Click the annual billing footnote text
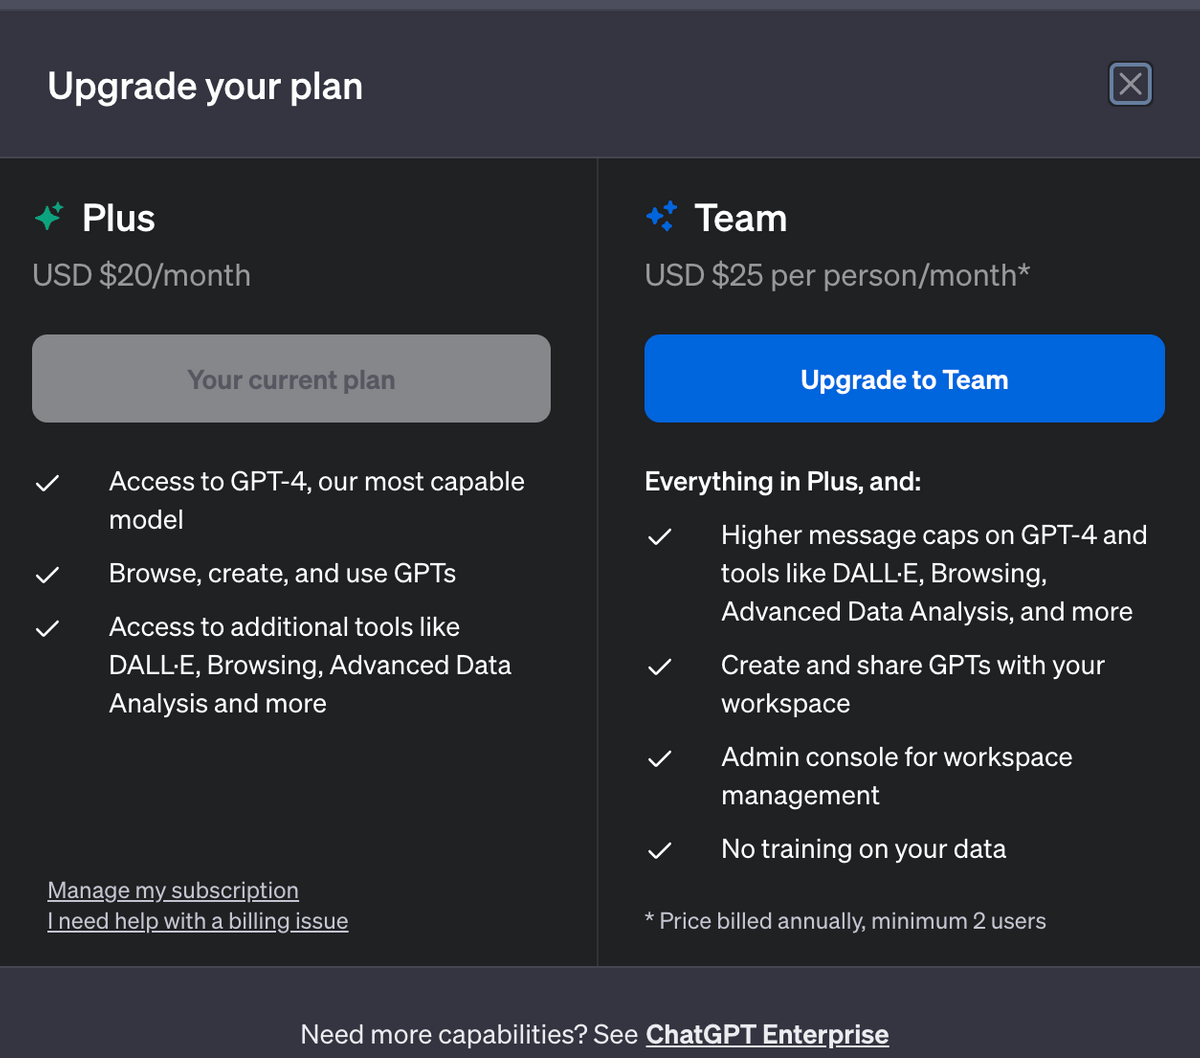 click(x=846, y=921)
